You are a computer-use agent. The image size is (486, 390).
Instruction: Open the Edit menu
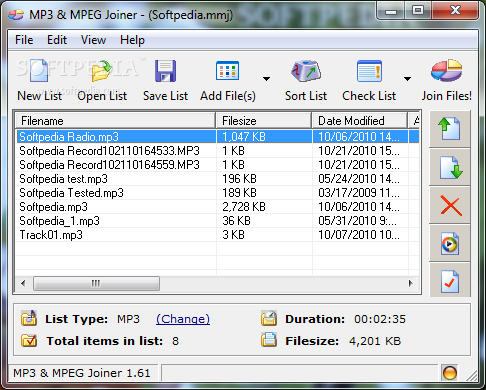57,40
